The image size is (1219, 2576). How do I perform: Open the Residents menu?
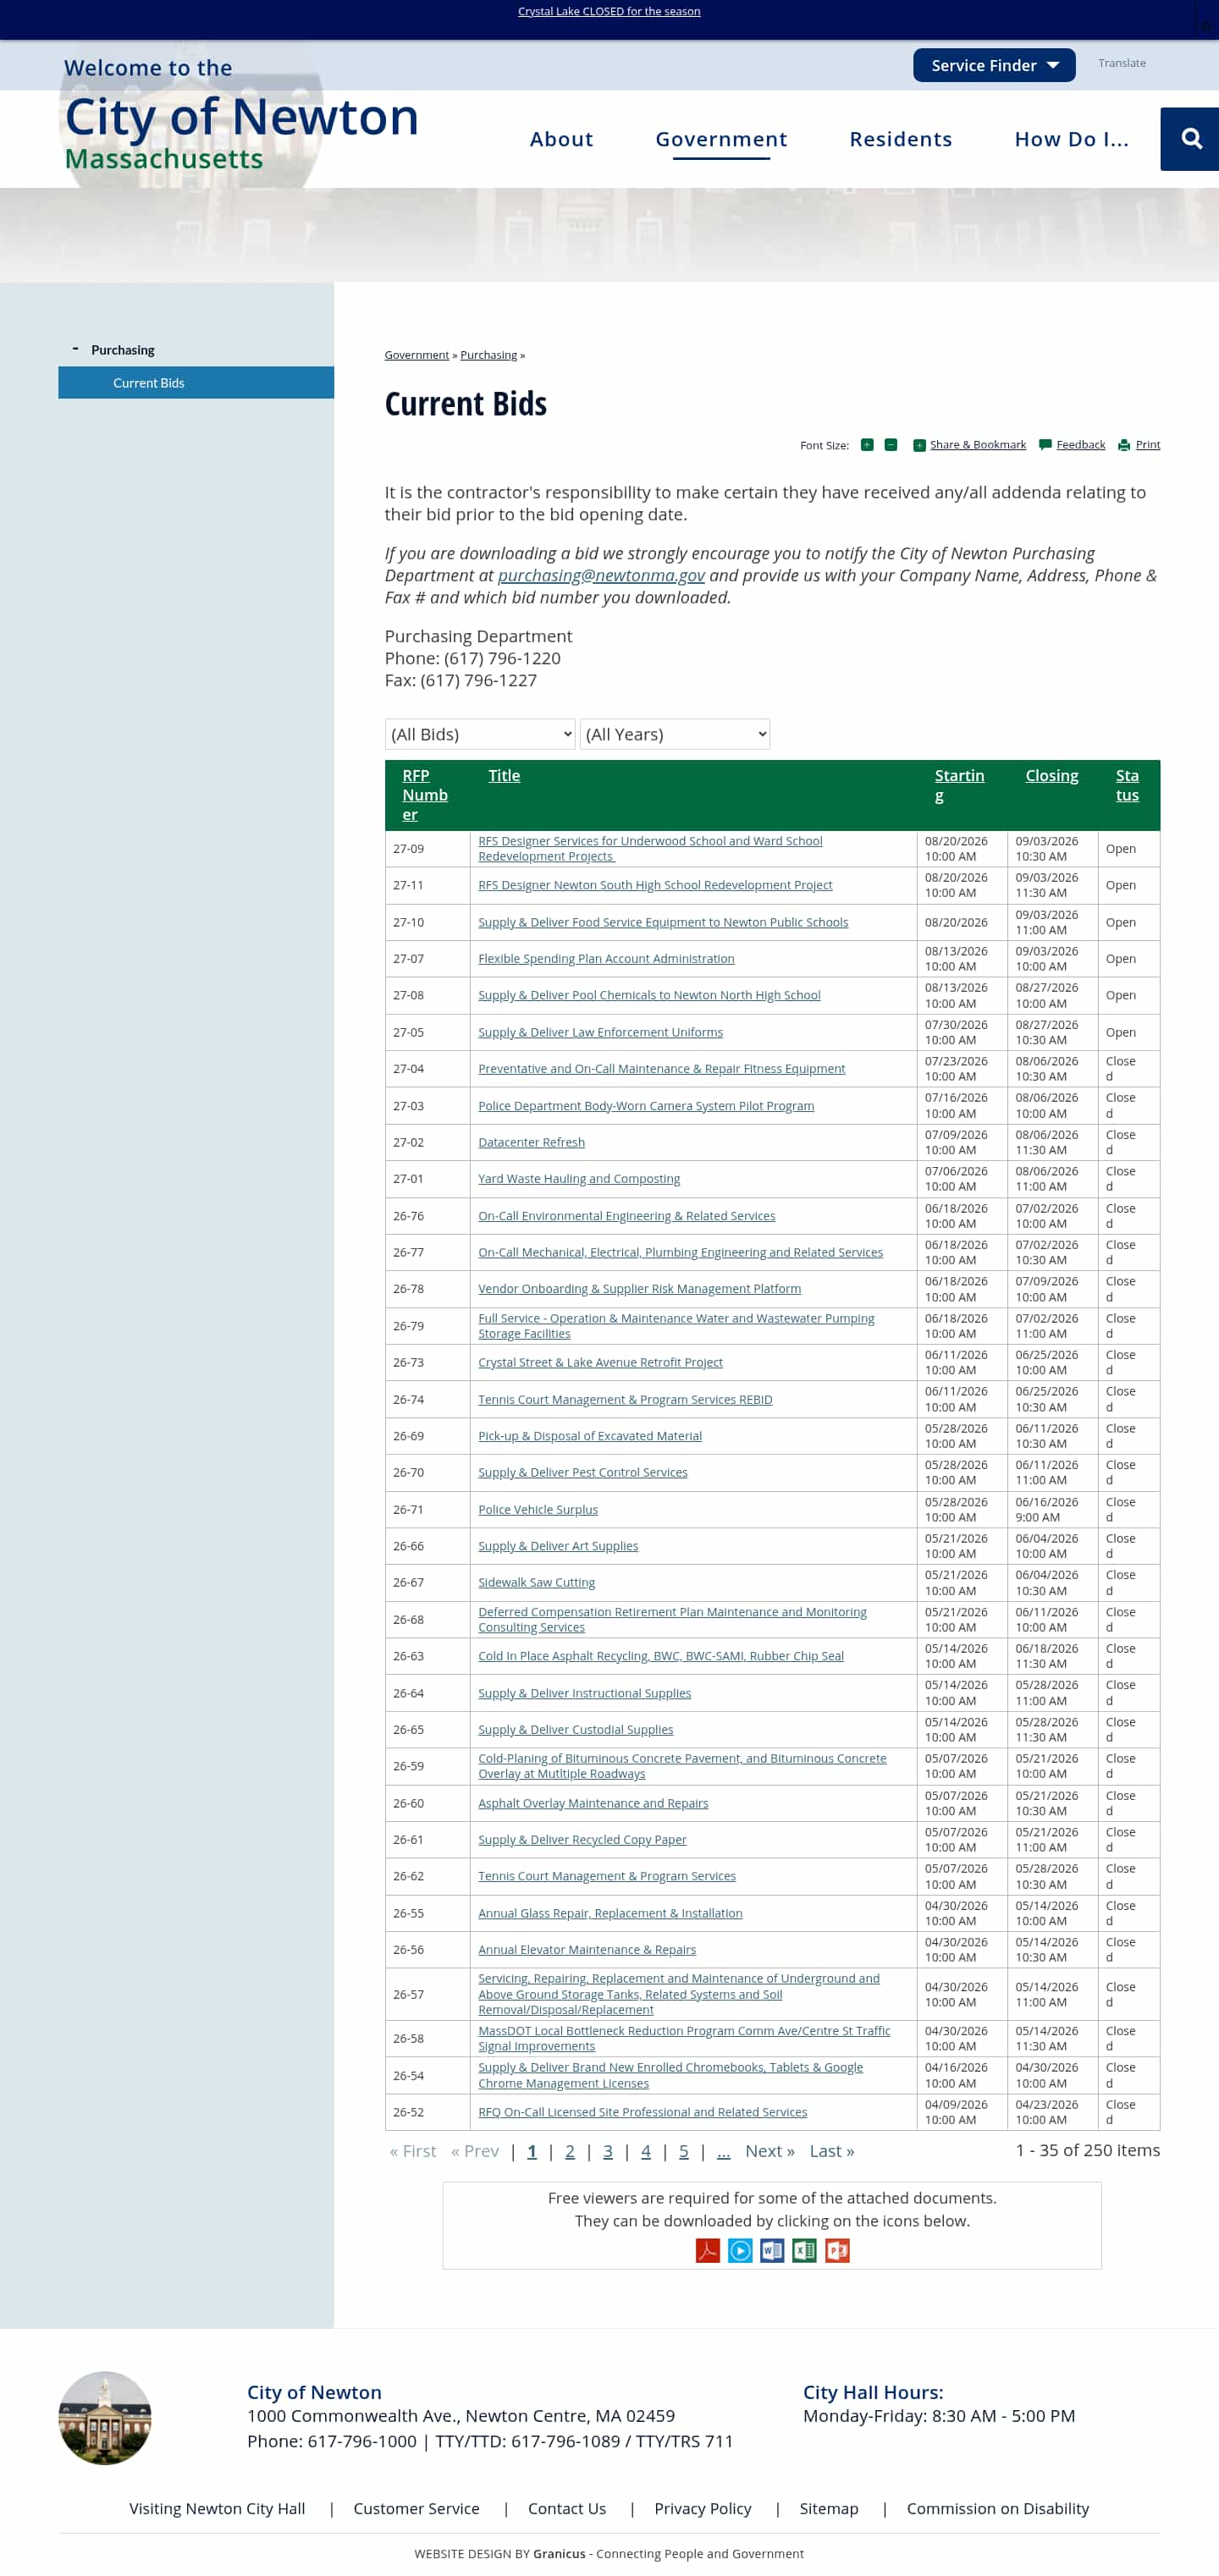901,139
